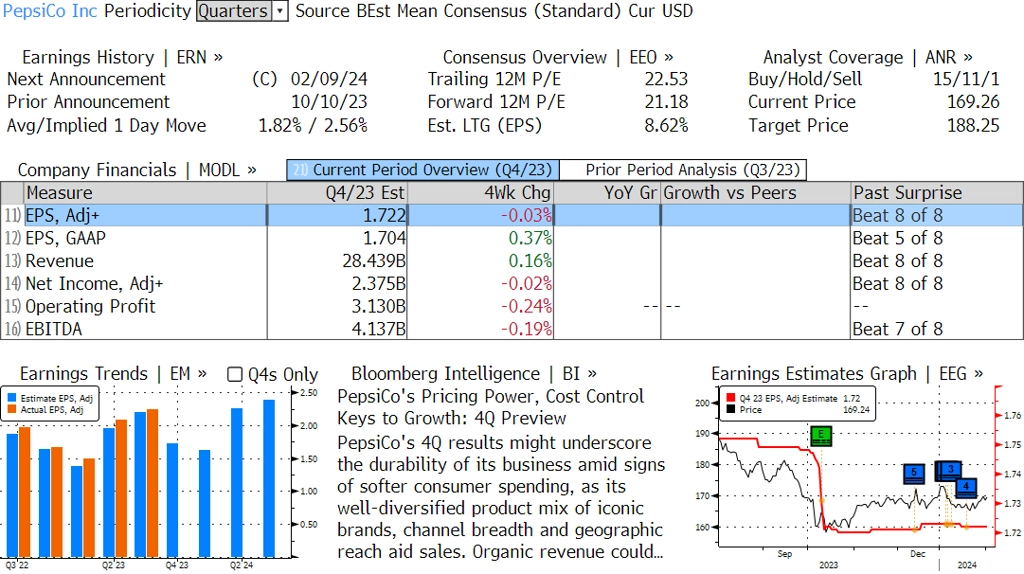
Task: Select the EPS, GAAP row
Action: click(512, 238)
